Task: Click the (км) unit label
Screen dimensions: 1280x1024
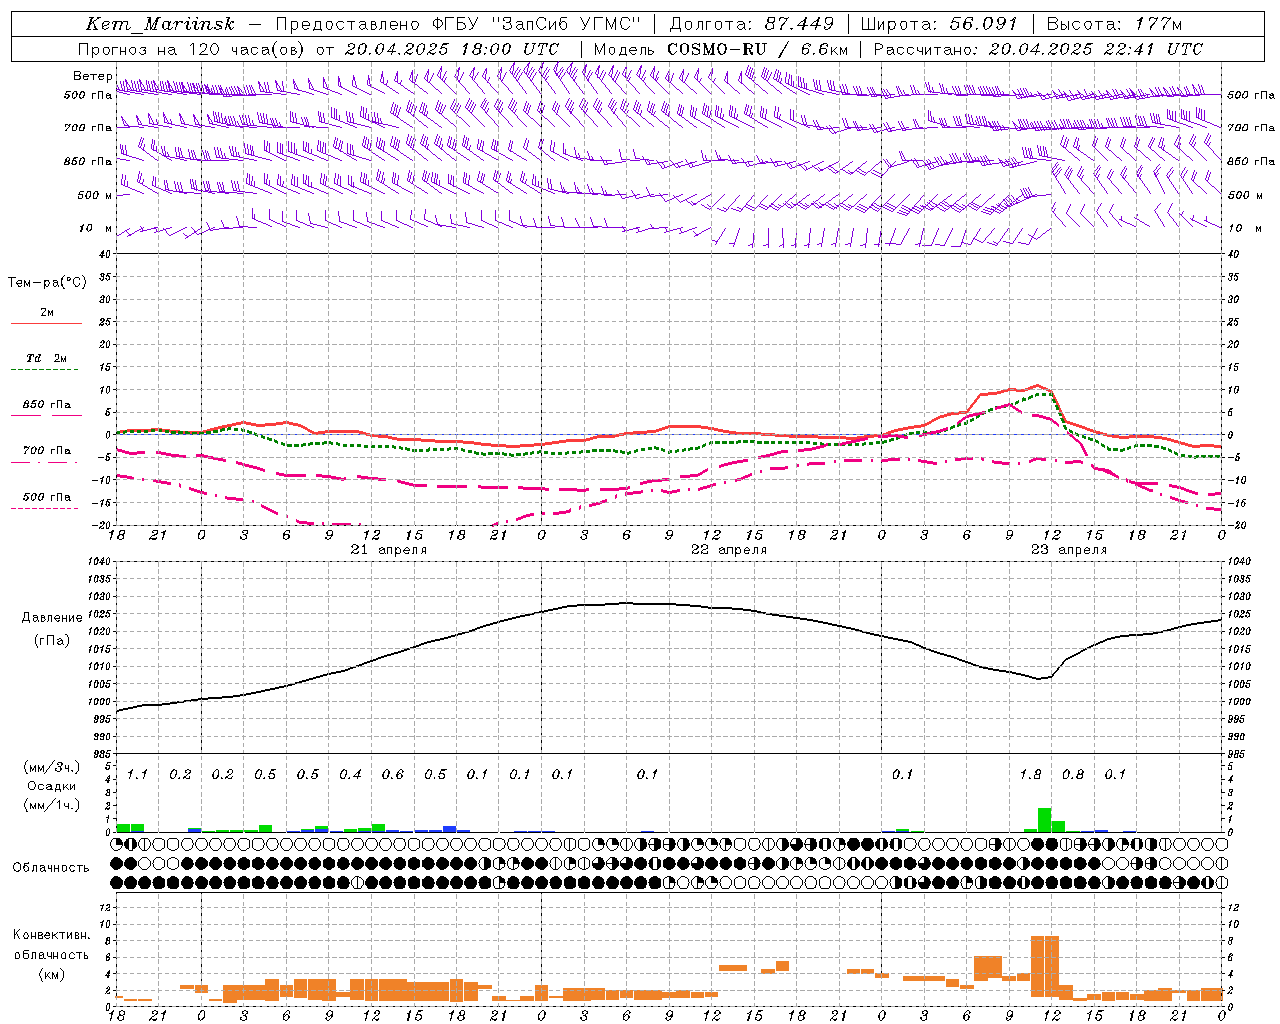Action: pyautogui.click(x=52, y=974)
